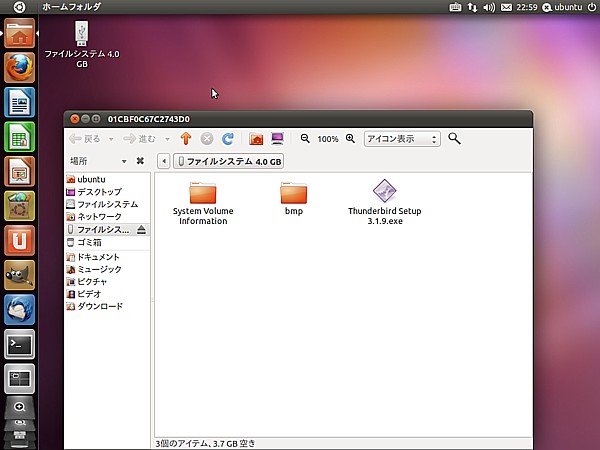
Task: Open the messaging mail indicator
Action: tap(506, 7)
